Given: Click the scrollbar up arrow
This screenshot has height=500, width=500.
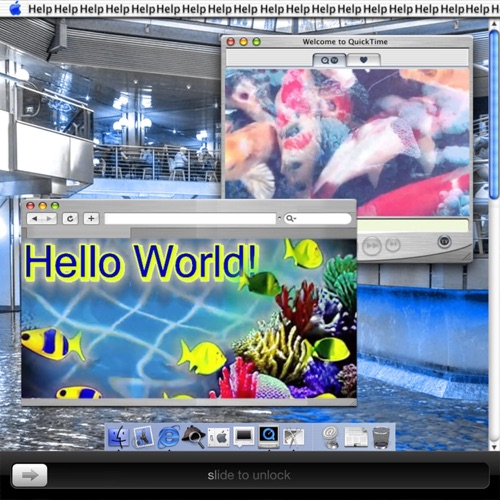Looking at the screenshot, I should [x=494, y=24].
